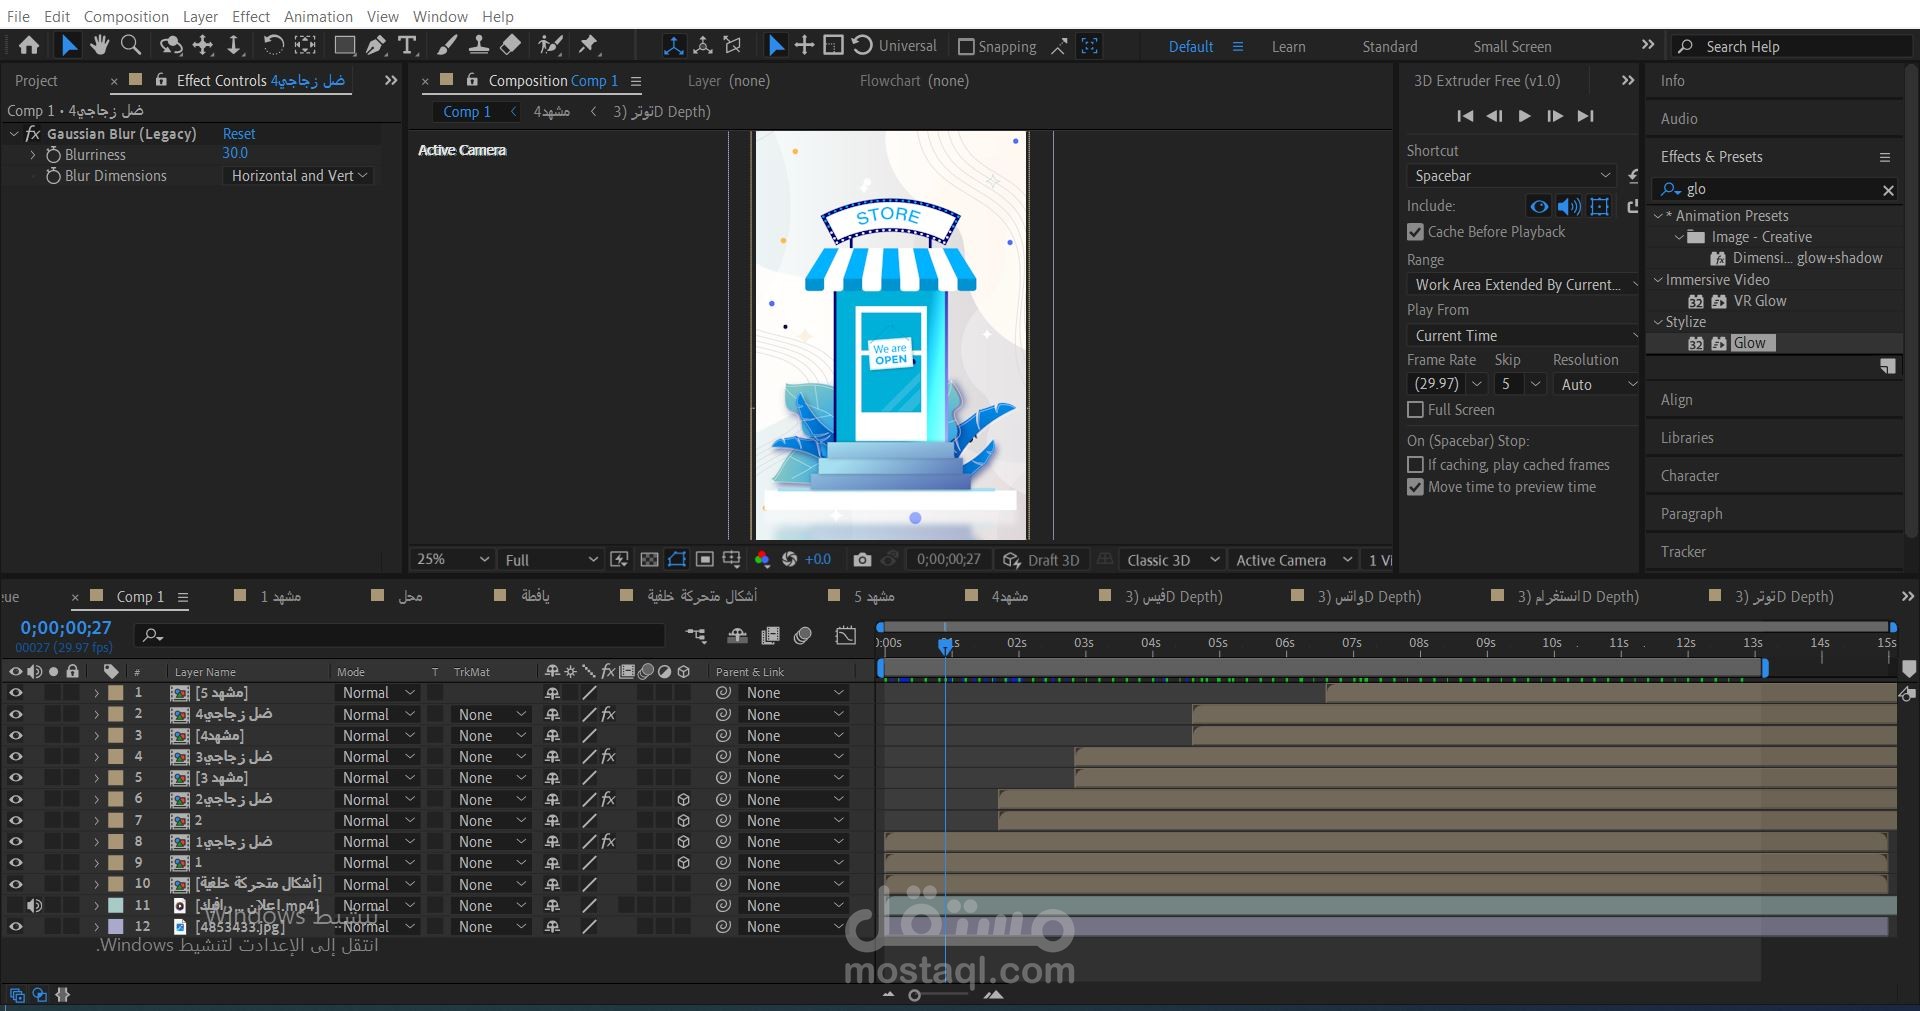Viewport: 1920px width, 1011px height.
Task: Select the Hand tool in toolbar
Action: 99,45
